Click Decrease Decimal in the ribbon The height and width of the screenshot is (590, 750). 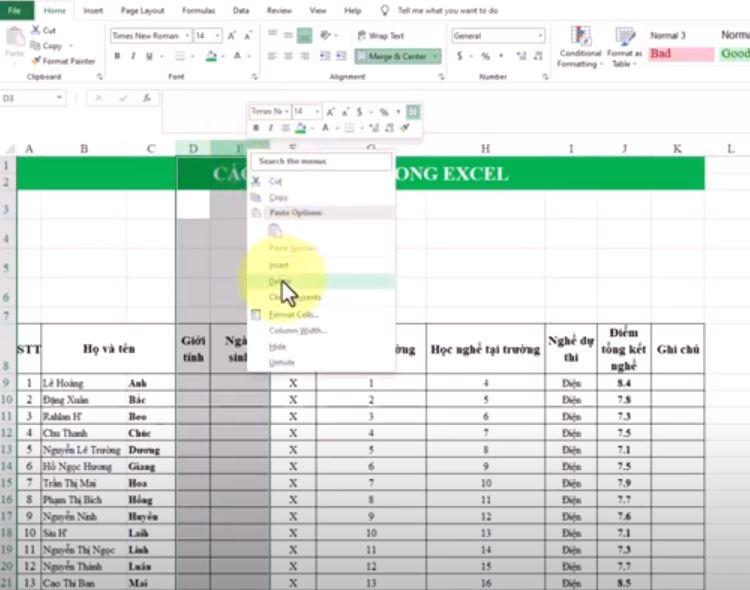(x=538, y=56)
